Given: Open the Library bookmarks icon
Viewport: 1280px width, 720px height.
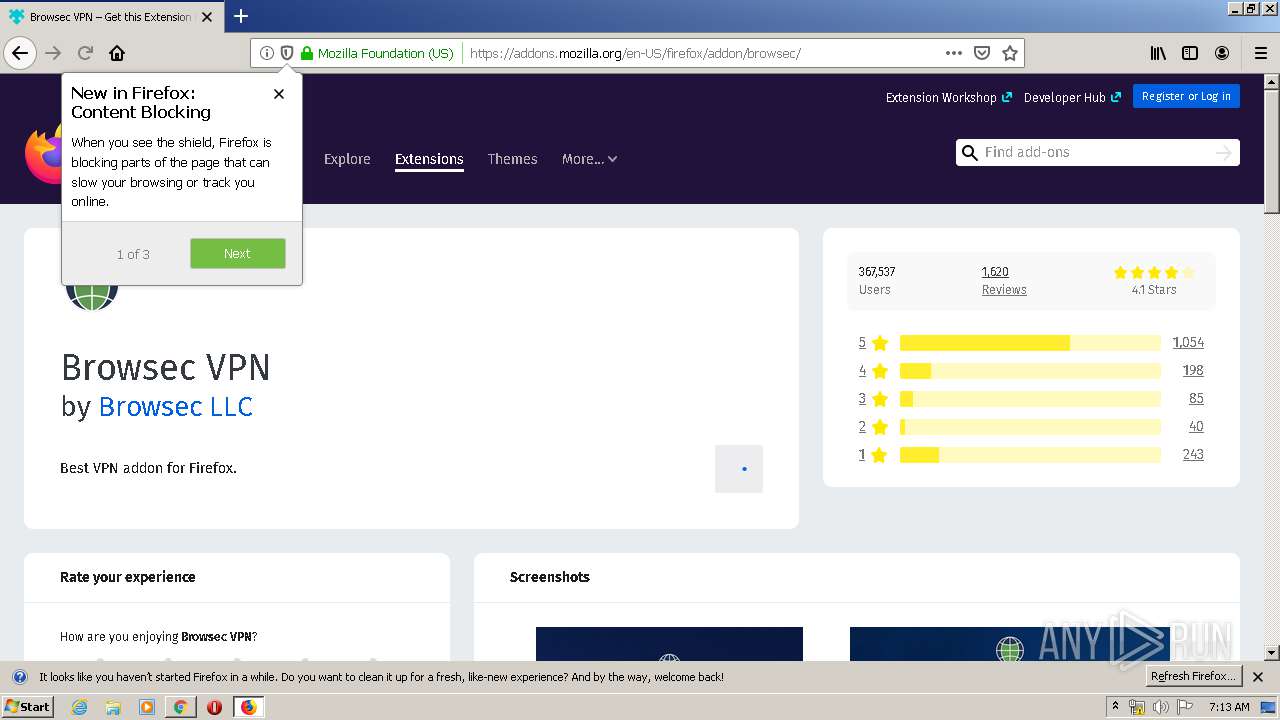Looking at the screenshot, I should 1158,53.
